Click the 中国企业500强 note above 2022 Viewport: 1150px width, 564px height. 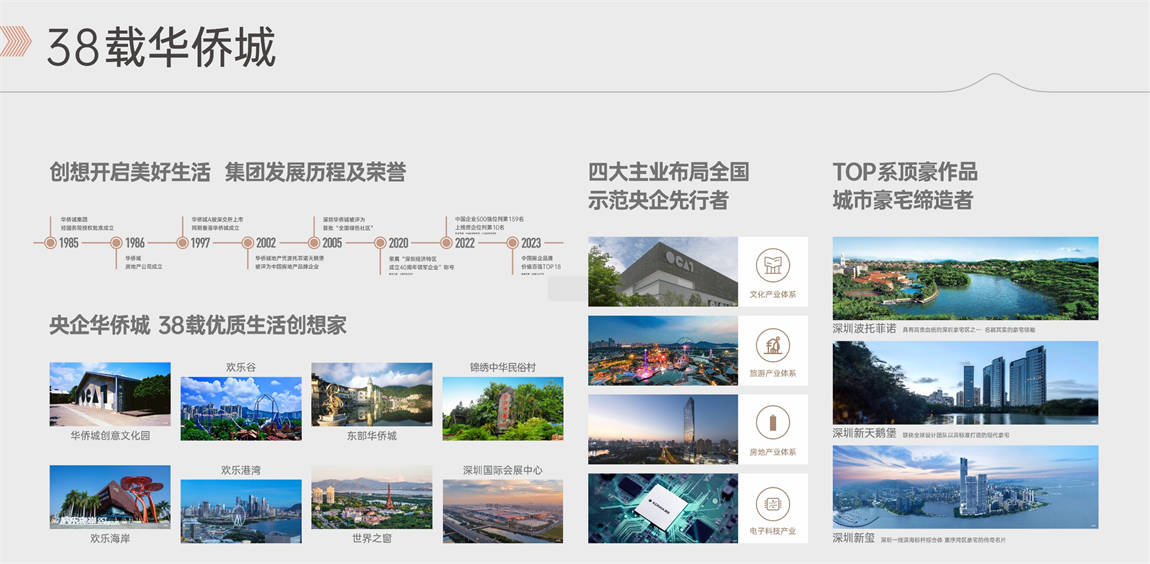[489, 219]
